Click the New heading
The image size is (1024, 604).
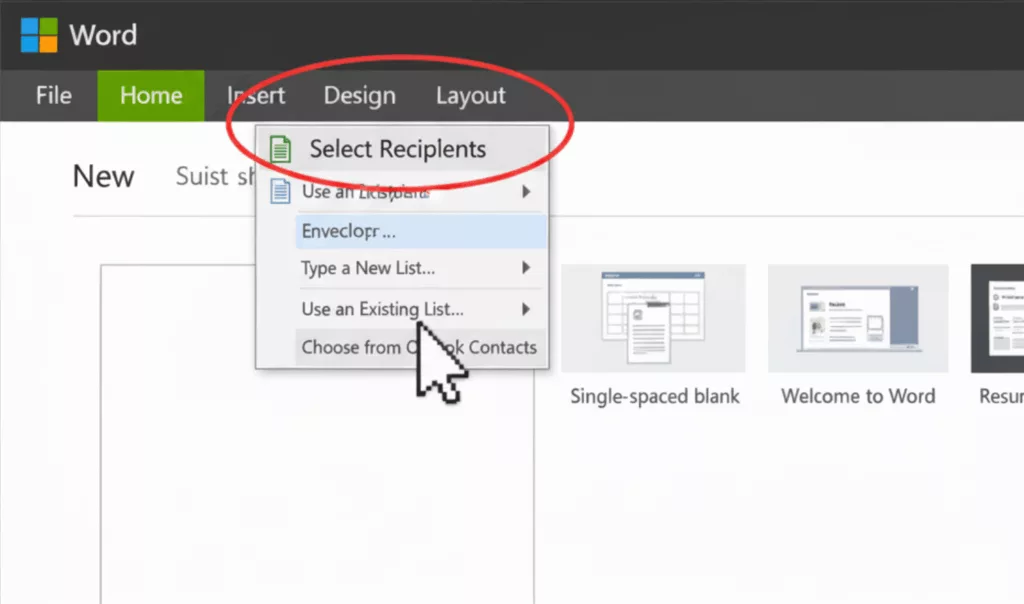click(103, 176)
